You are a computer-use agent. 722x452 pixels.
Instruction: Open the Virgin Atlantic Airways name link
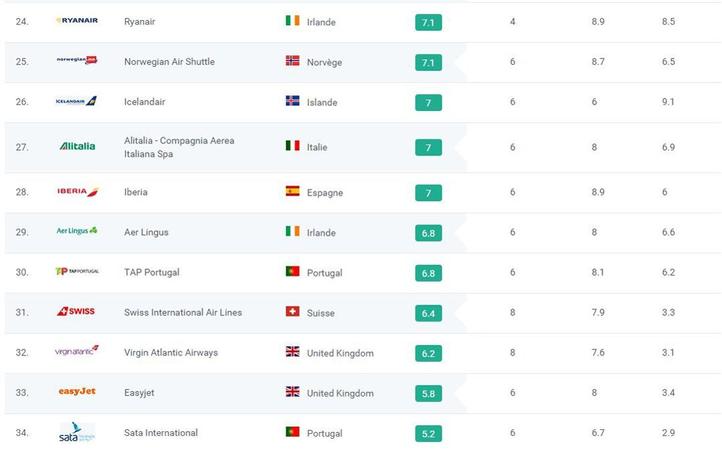point(170,352)
